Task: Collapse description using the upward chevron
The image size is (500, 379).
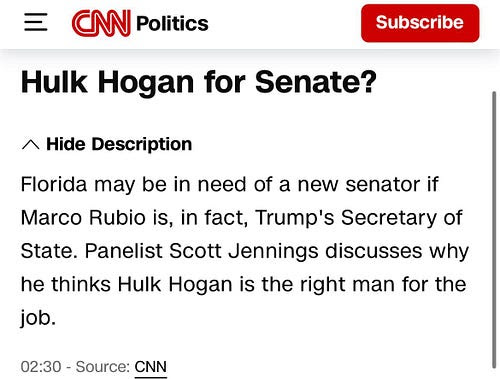Action: (30, 145)
